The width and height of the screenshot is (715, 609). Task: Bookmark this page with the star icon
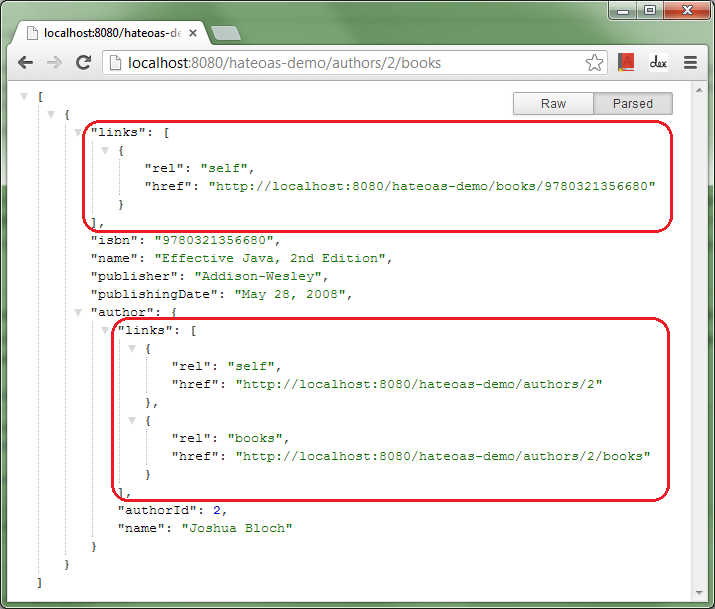tap(594, 63)
